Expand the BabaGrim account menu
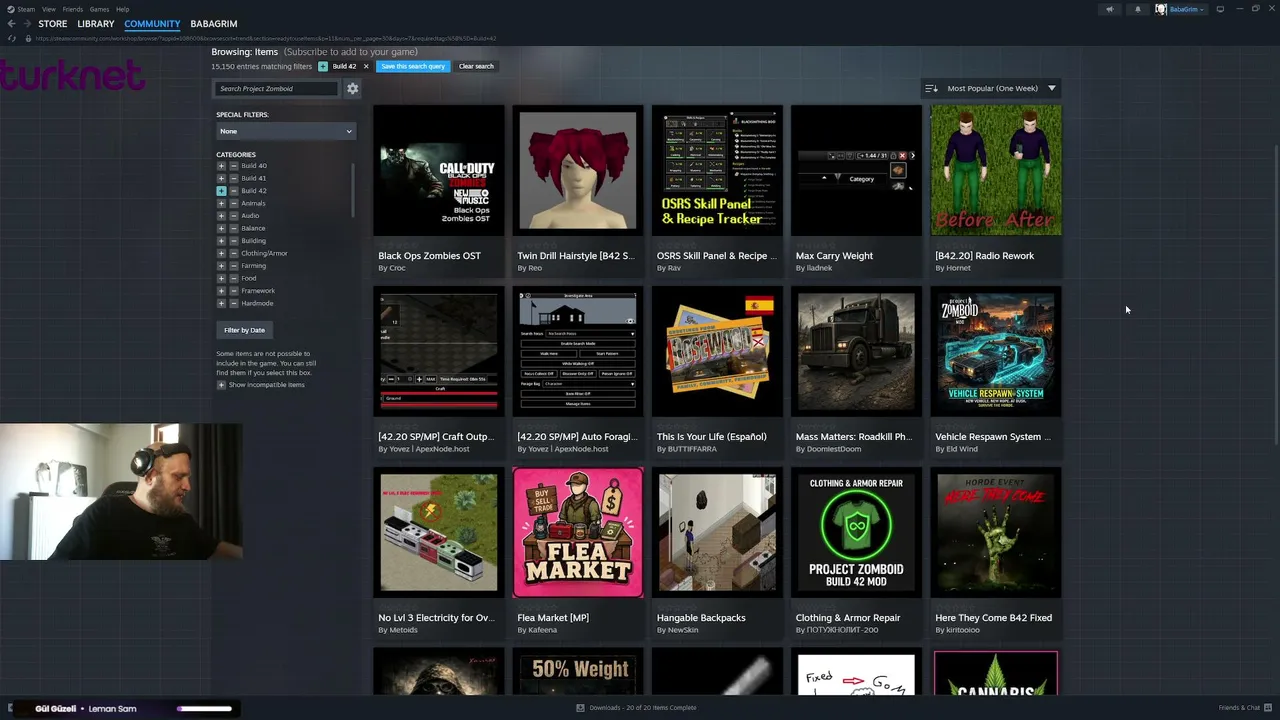The width and height of the screenshot is (1280, 720). pos(1187,9)
